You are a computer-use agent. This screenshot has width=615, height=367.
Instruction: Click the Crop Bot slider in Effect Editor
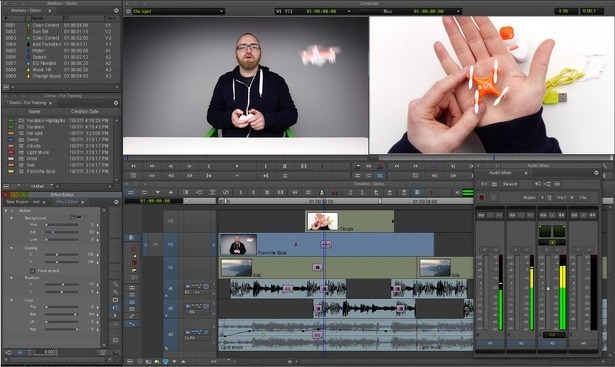[62, 314]
